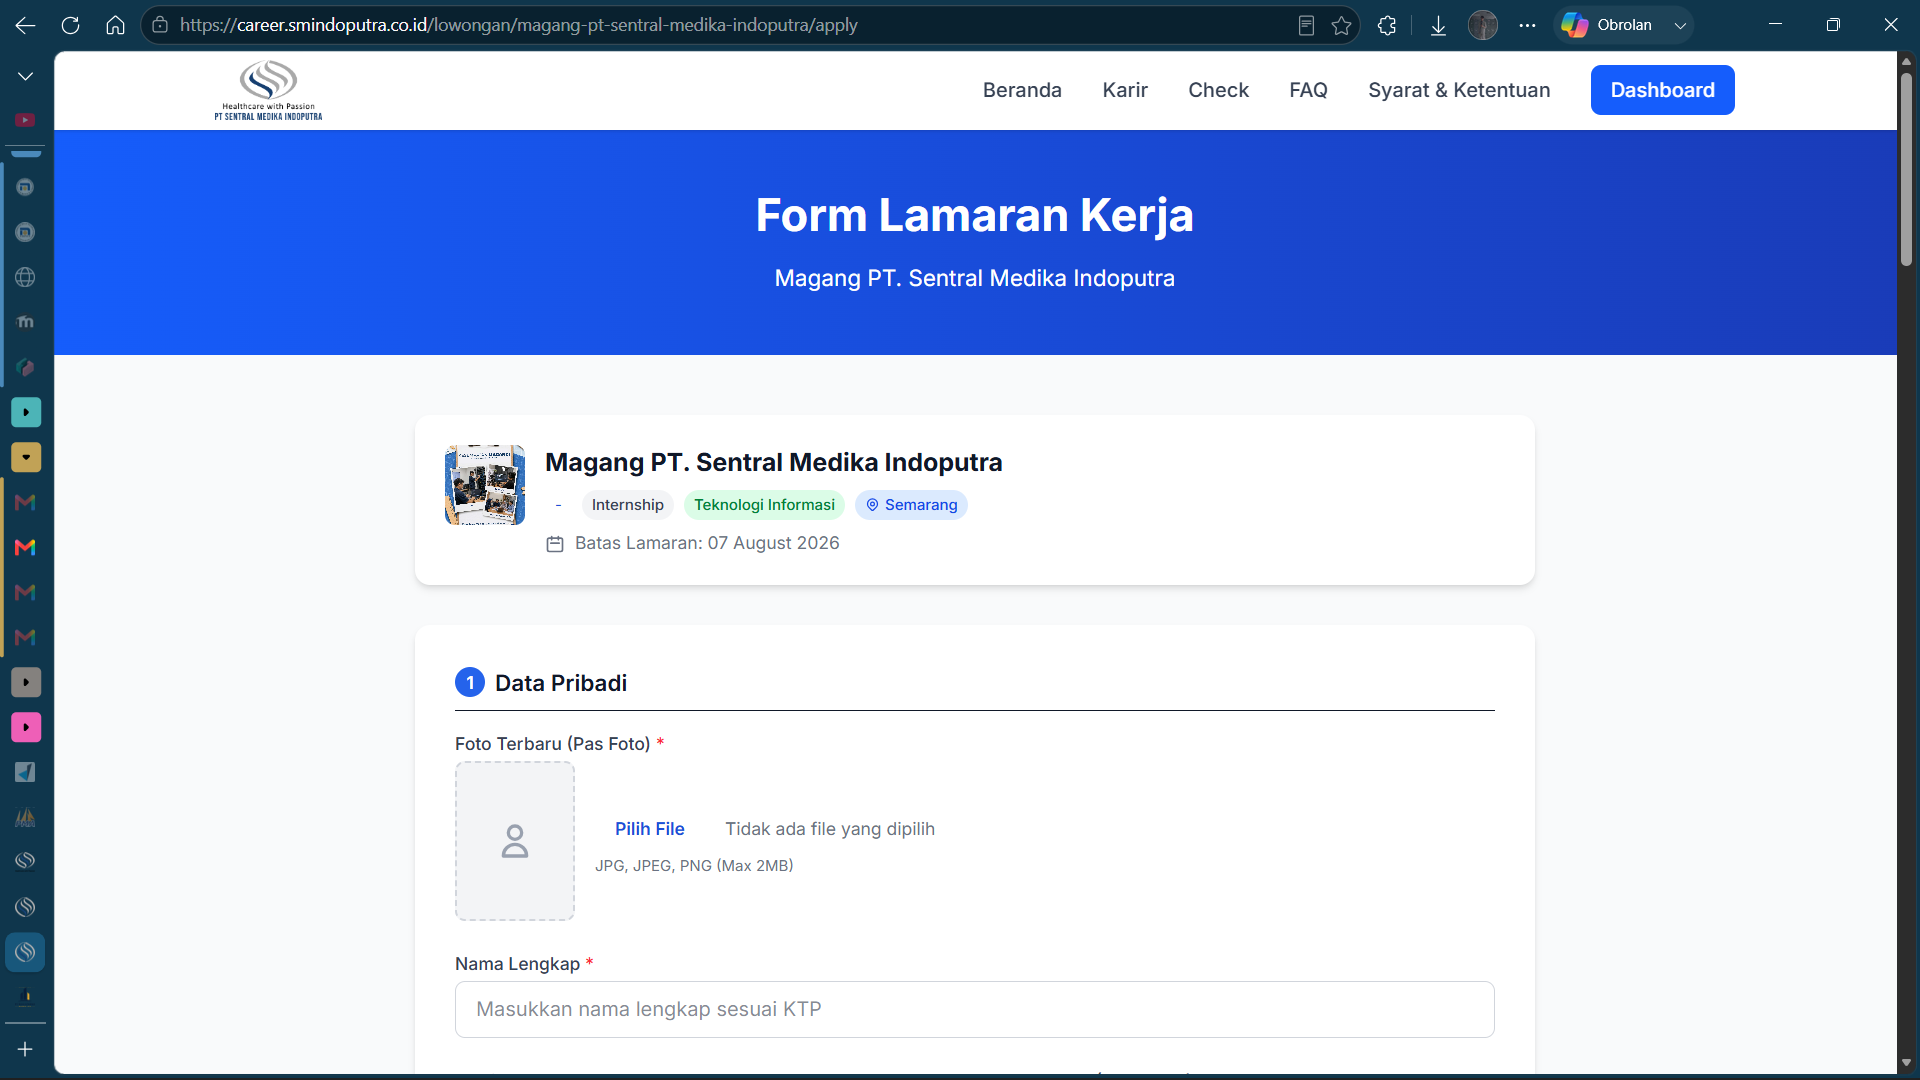The image size is (1920, 1080).
Task: Add a new tab with plus icon
Action: 25,1049
